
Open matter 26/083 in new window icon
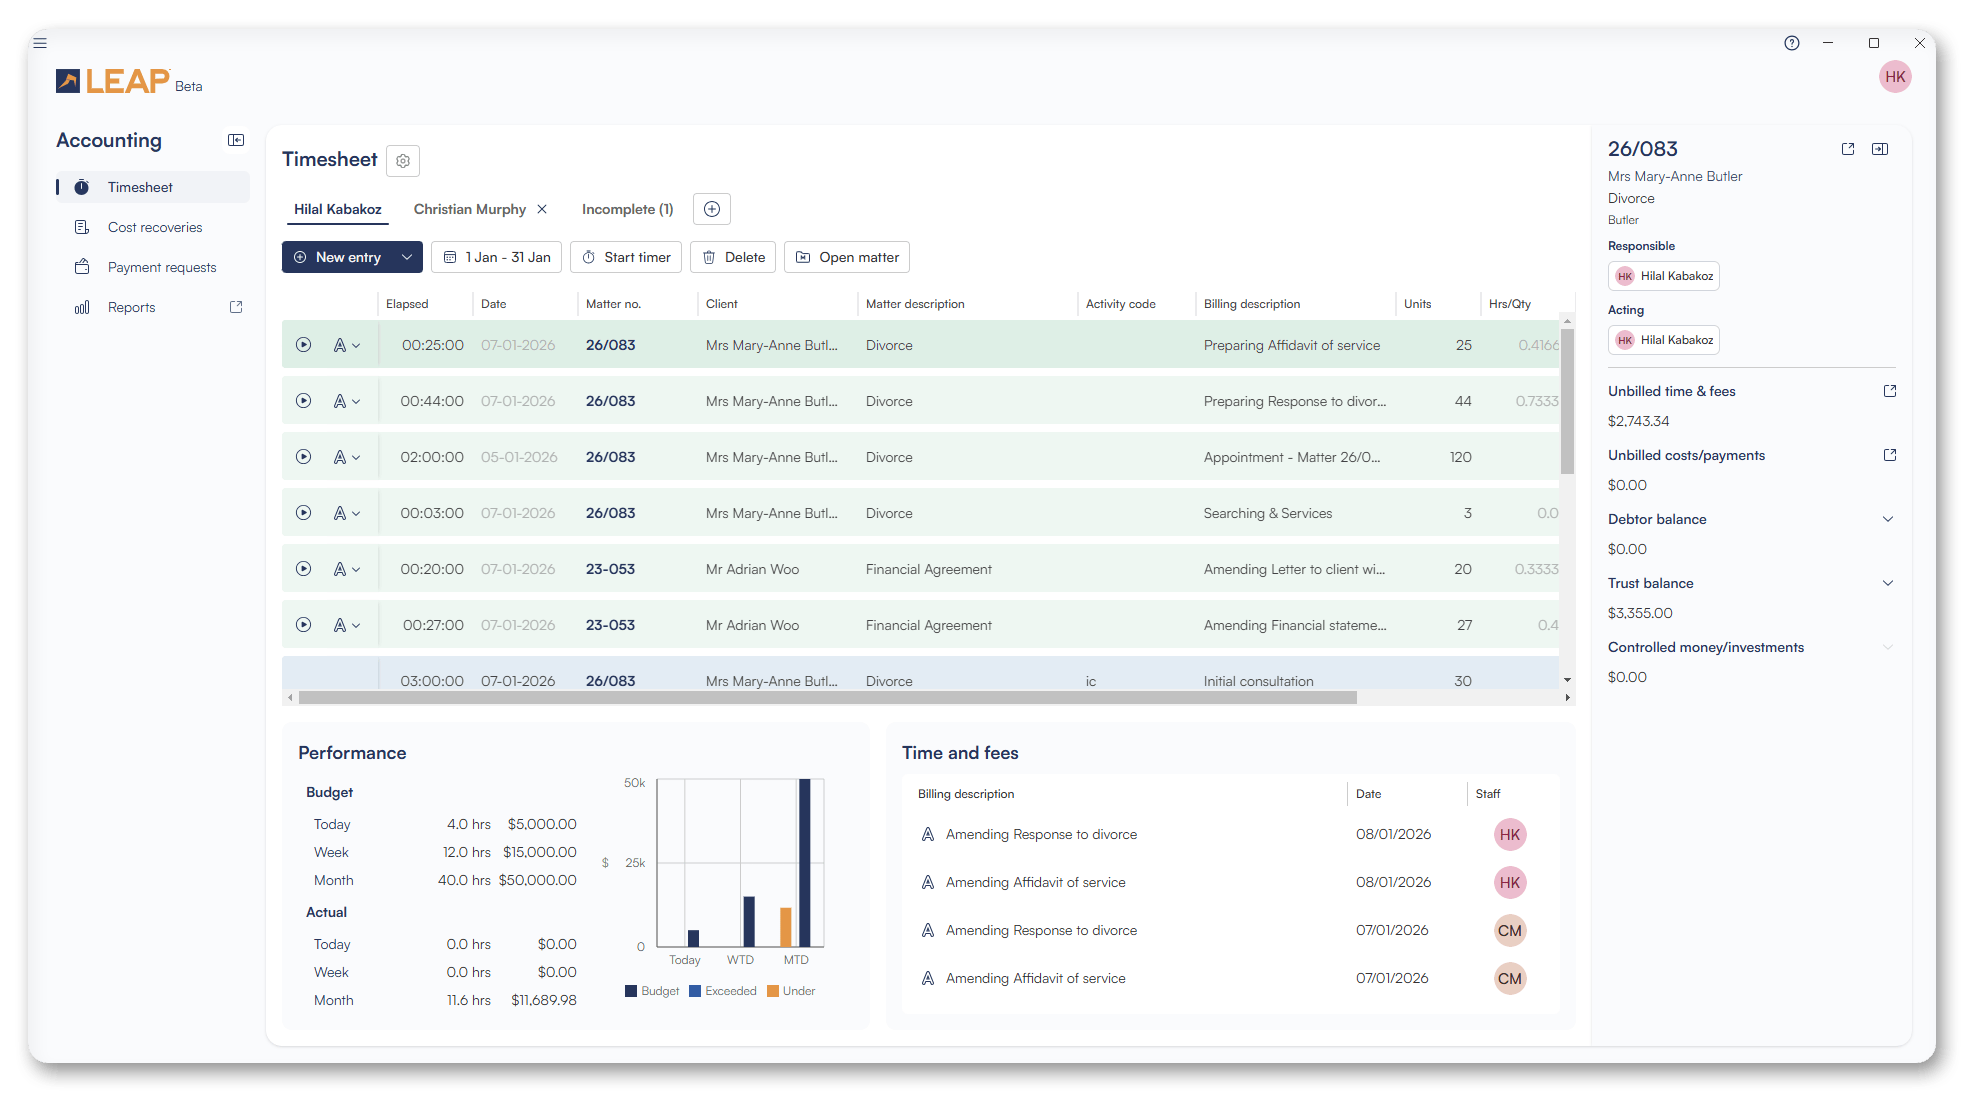[x=1848, y=149]
